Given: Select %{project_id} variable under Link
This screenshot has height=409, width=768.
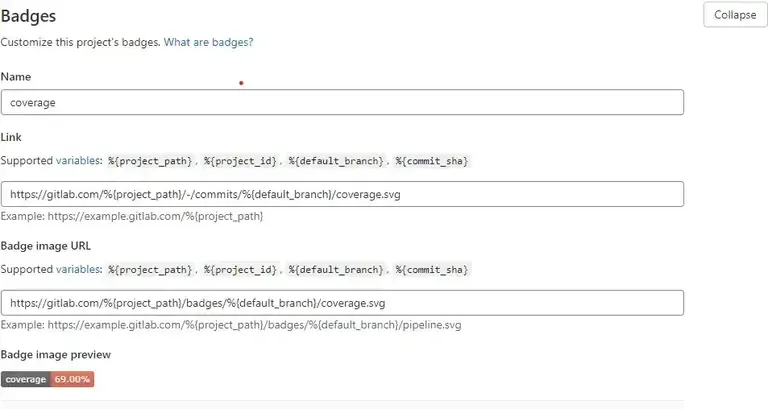Looking at the screenshot, I should pos(239,160).
